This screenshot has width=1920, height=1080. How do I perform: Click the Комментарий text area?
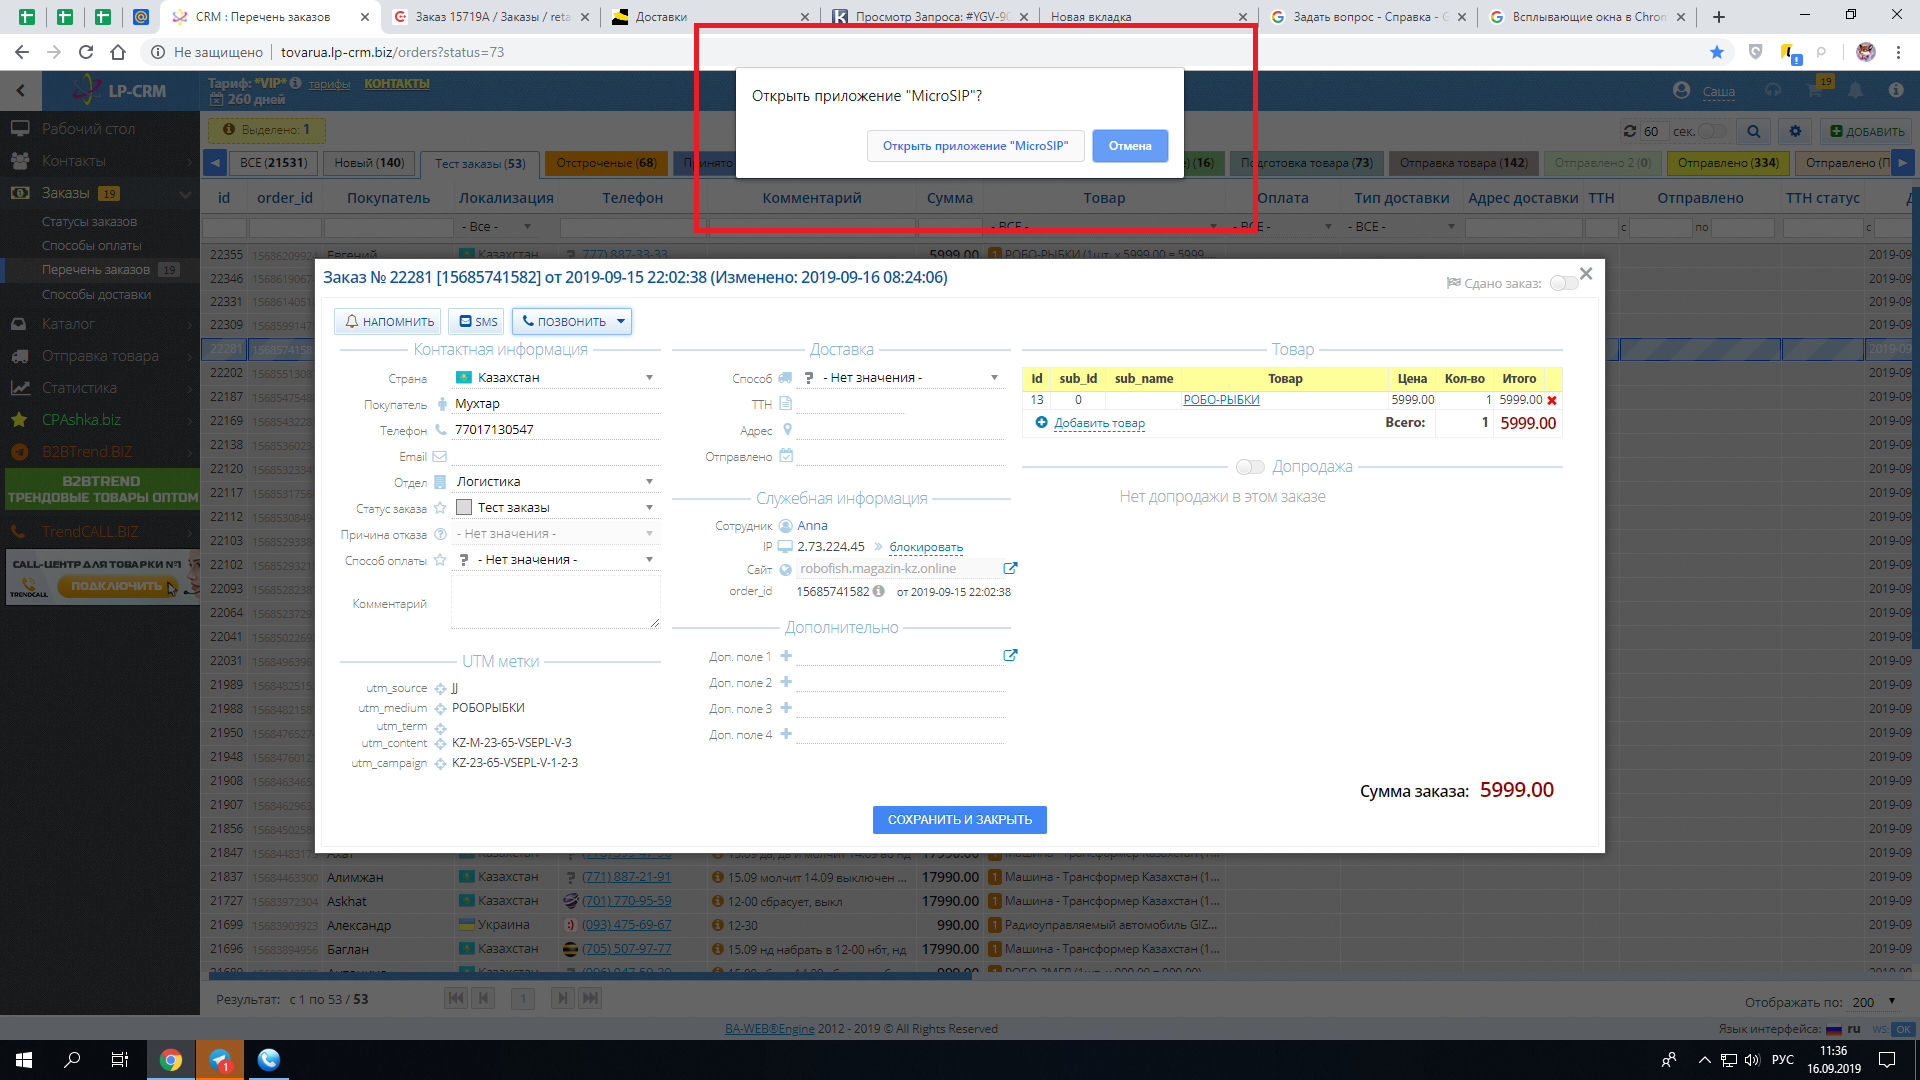[x=555, y=603]
